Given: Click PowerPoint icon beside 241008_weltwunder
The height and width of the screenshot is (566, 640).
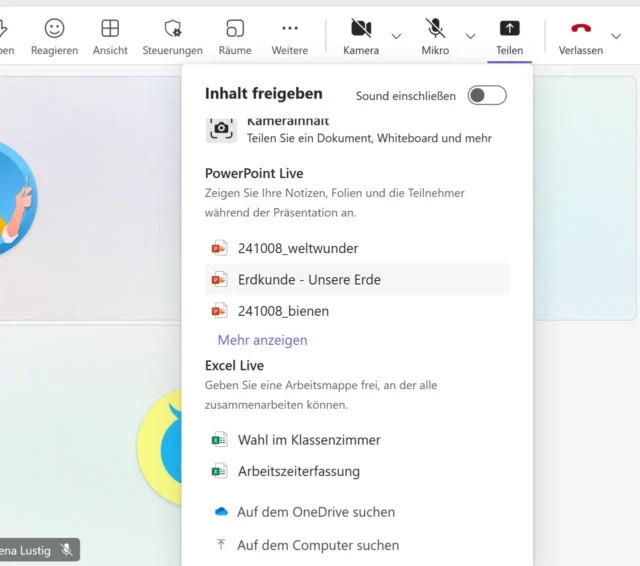Looking at the screenshot, I should click(219, 248).
